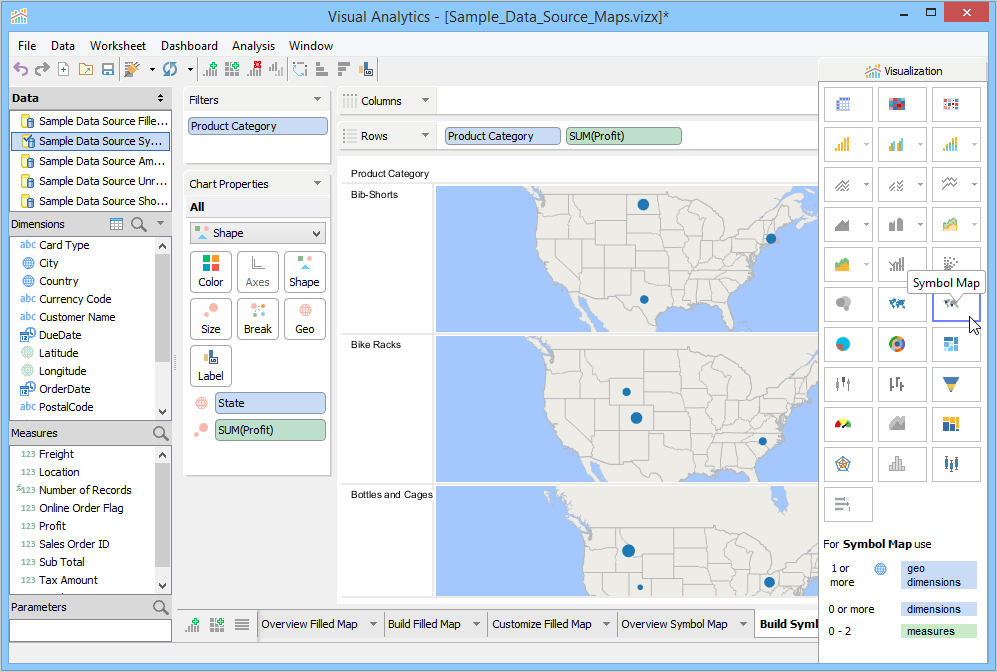
Task: Click the Geo chart property button
Action: (305, 318)
